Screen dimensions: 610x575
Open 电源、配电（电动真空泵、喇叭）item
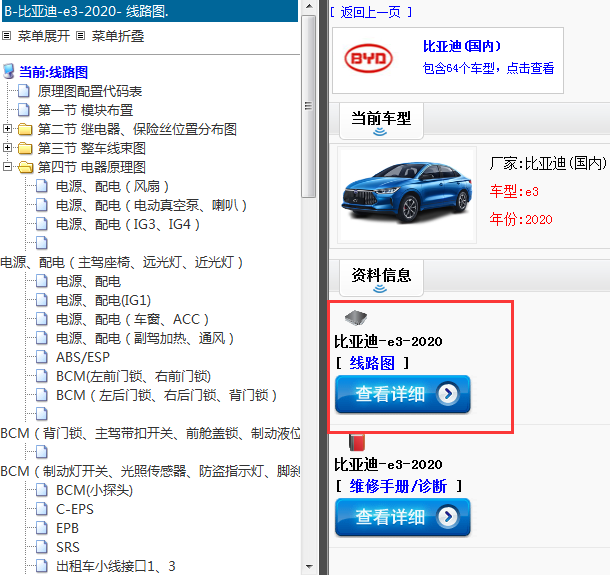(x=151, y=205)
